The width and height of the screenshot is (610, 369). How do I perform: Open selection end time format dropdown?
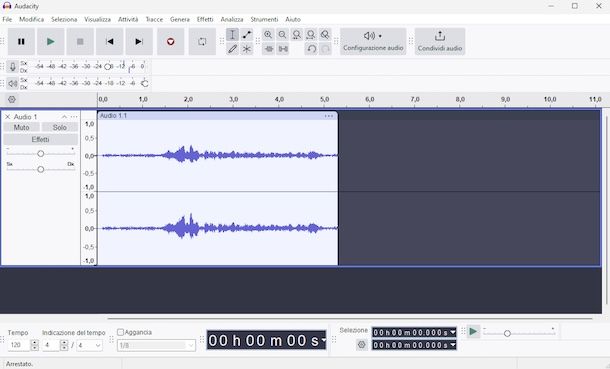click(x=452, y=345)
